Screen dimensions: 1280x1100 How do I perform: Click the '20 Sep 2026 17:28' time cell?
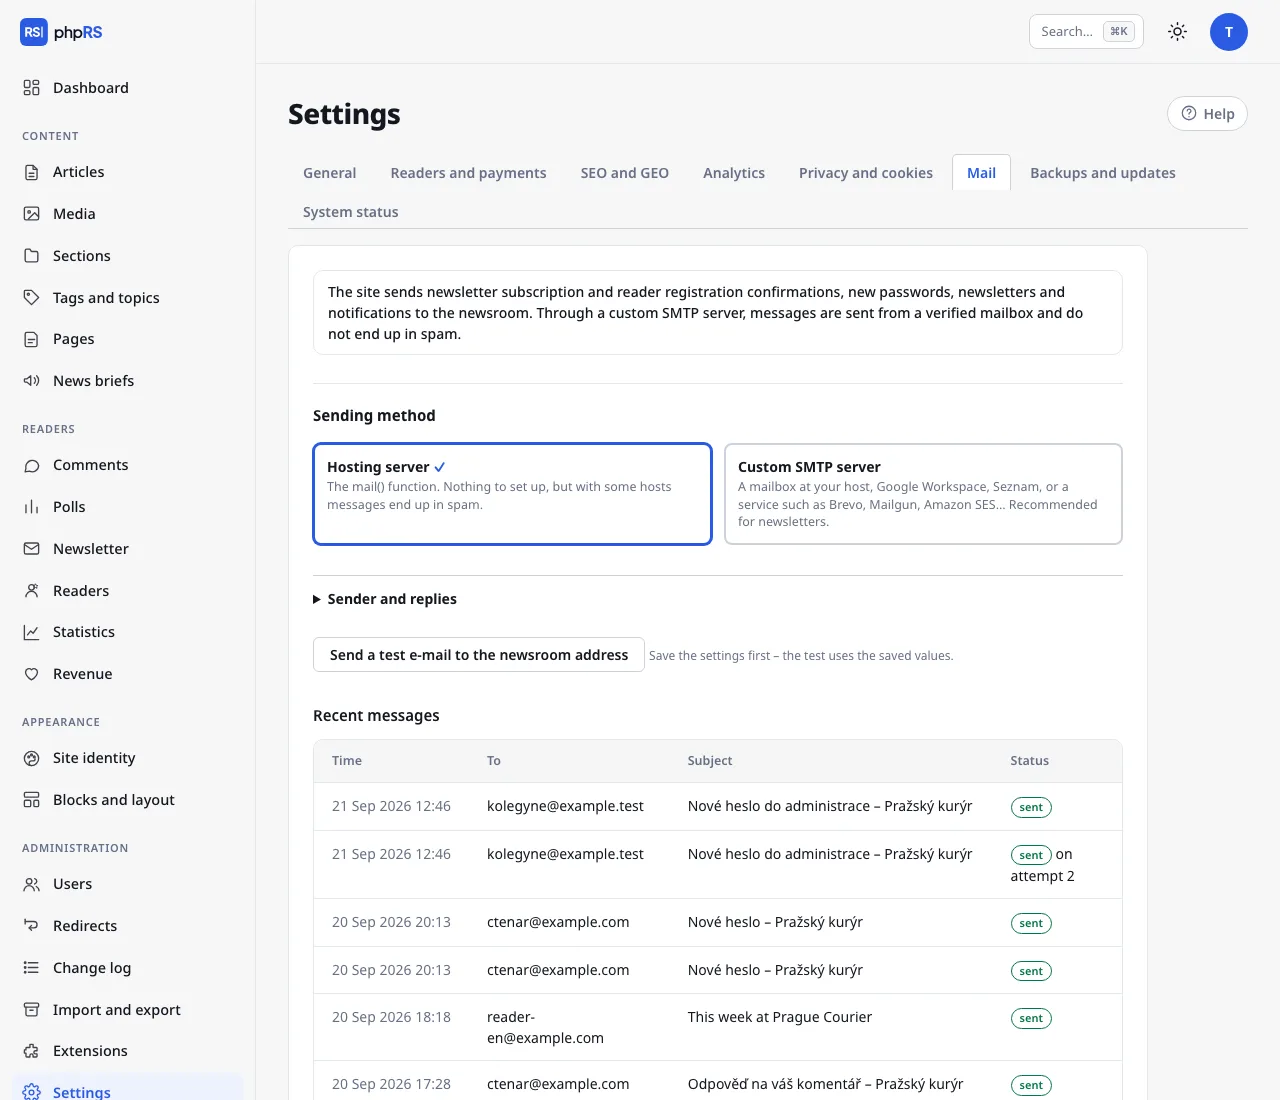[x=391, y=1084]
